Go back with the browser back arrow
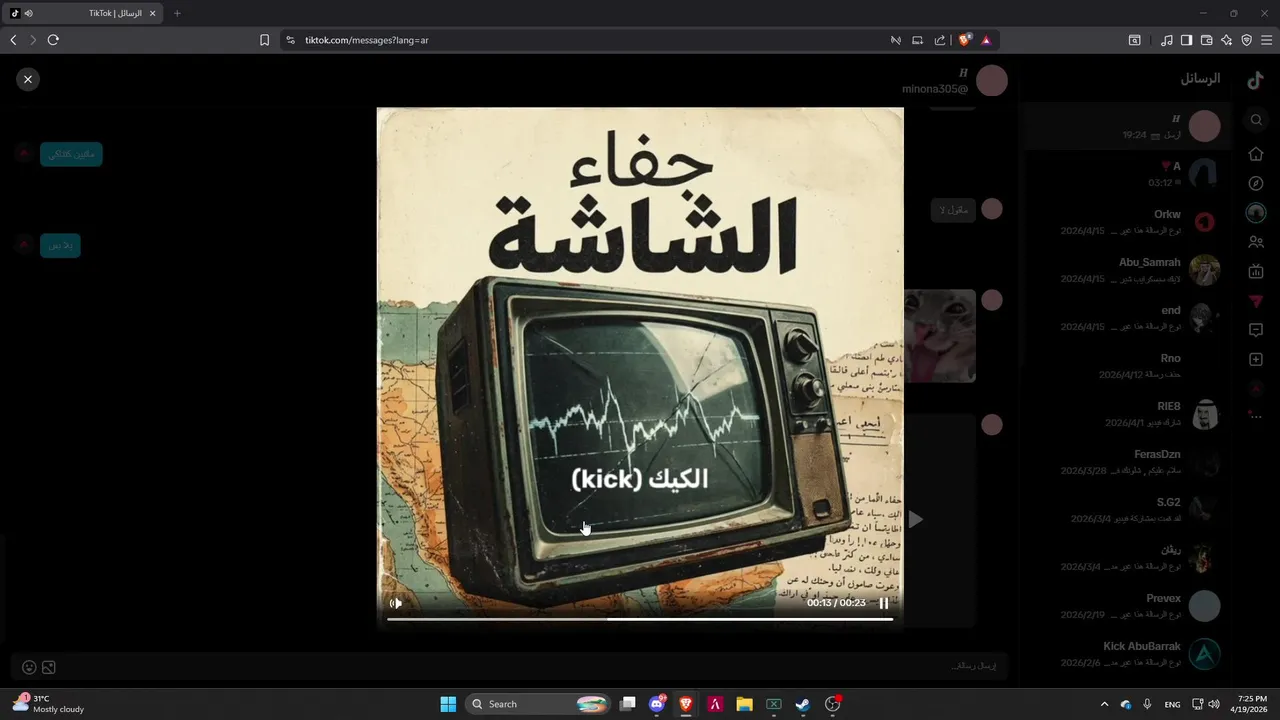1280x720 pixels. (x=13, y=40)
